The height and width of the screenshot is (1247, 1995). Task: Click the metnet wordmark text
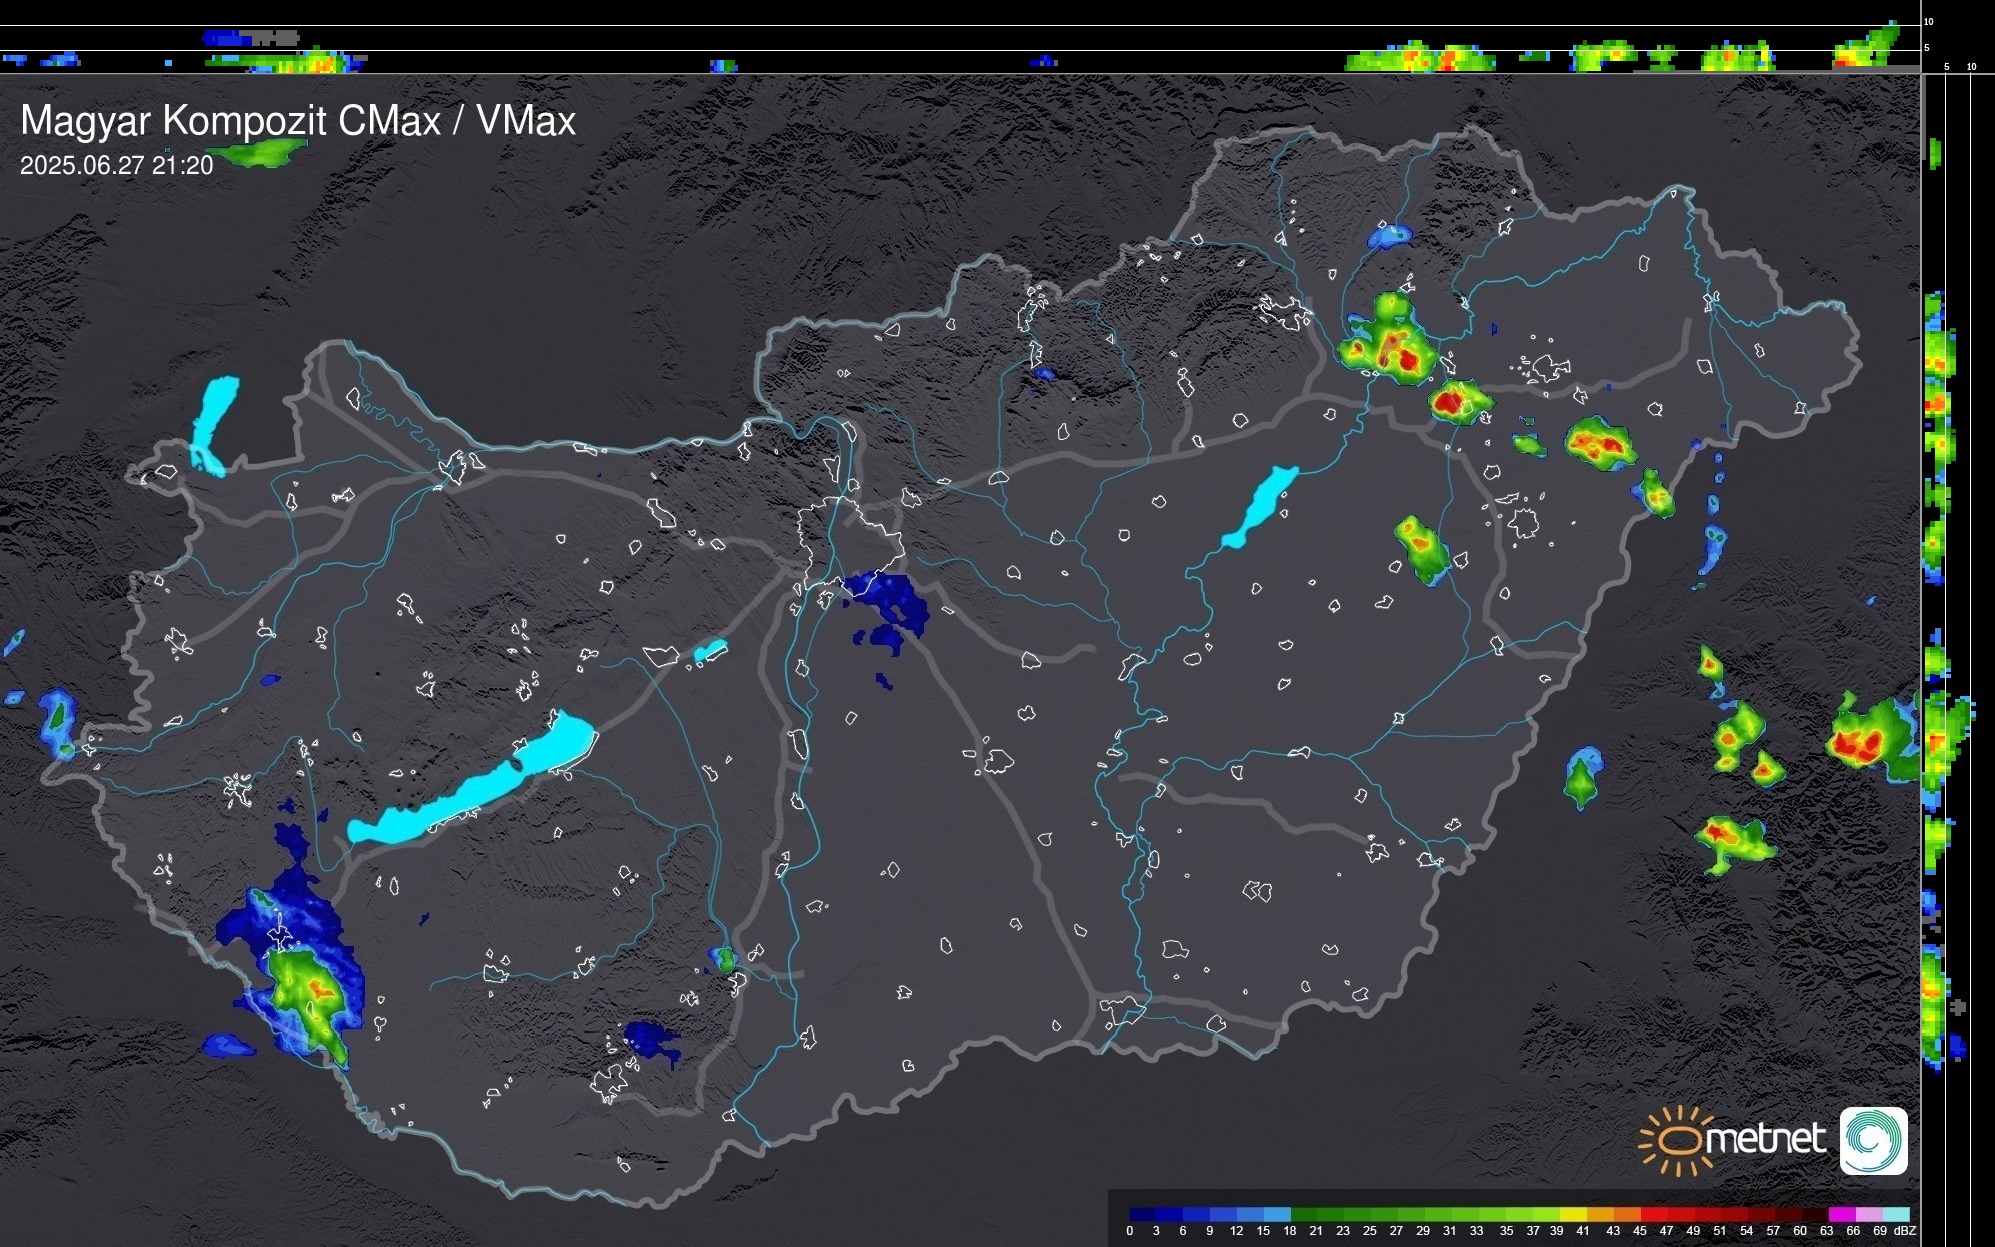point(1765,1139)
